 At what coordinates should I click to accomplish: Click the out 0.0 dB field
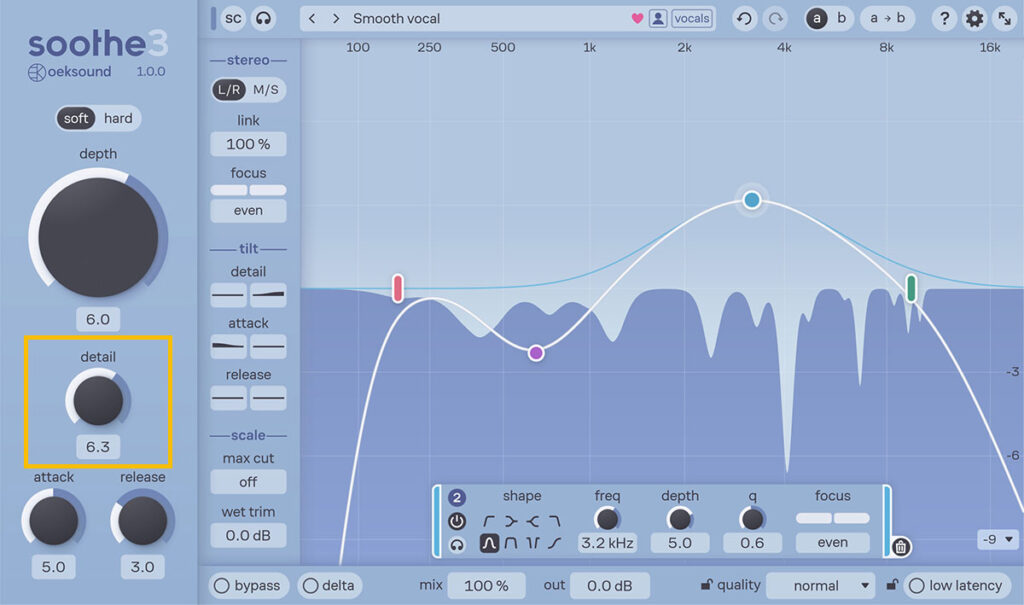pyautogui.click(x=609, y=585)
